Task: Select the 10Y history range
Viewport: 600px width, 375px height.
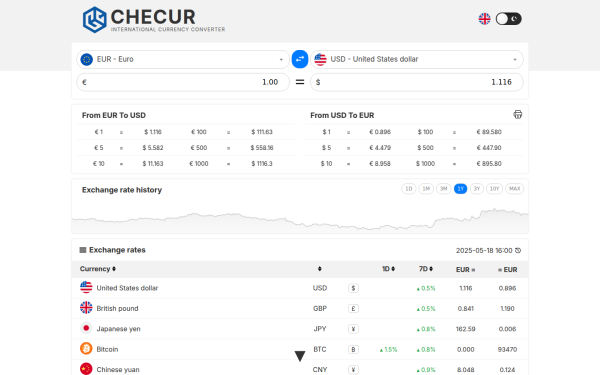Action: [494, 189]
